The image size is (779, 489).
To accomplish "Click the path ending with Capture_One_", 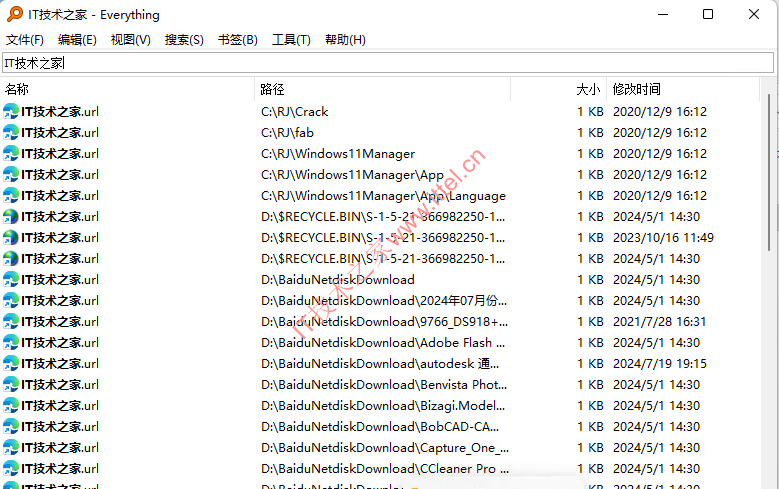I will 385,448.
